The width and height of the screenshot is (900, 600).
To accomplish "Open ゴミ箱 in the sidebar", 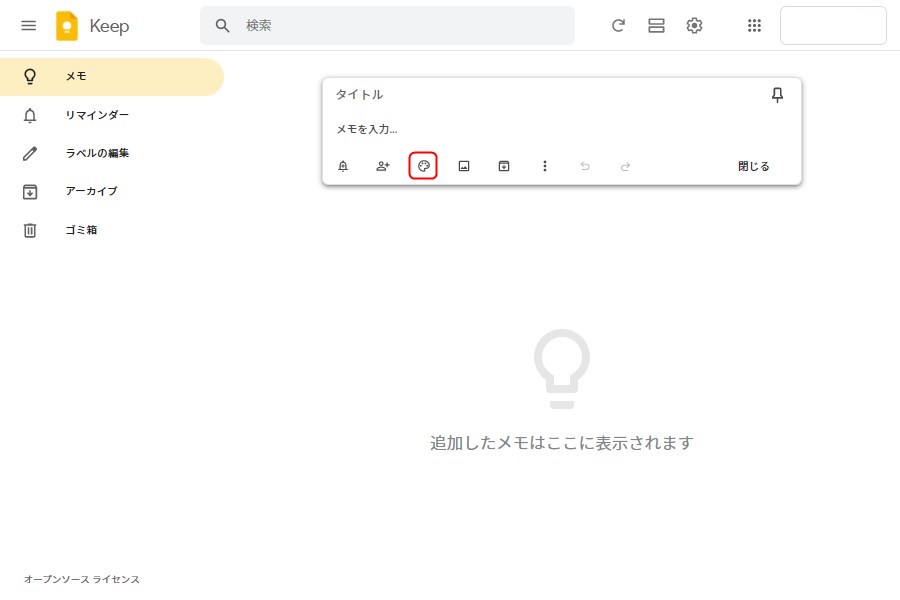I will click(x=81, y=230).
